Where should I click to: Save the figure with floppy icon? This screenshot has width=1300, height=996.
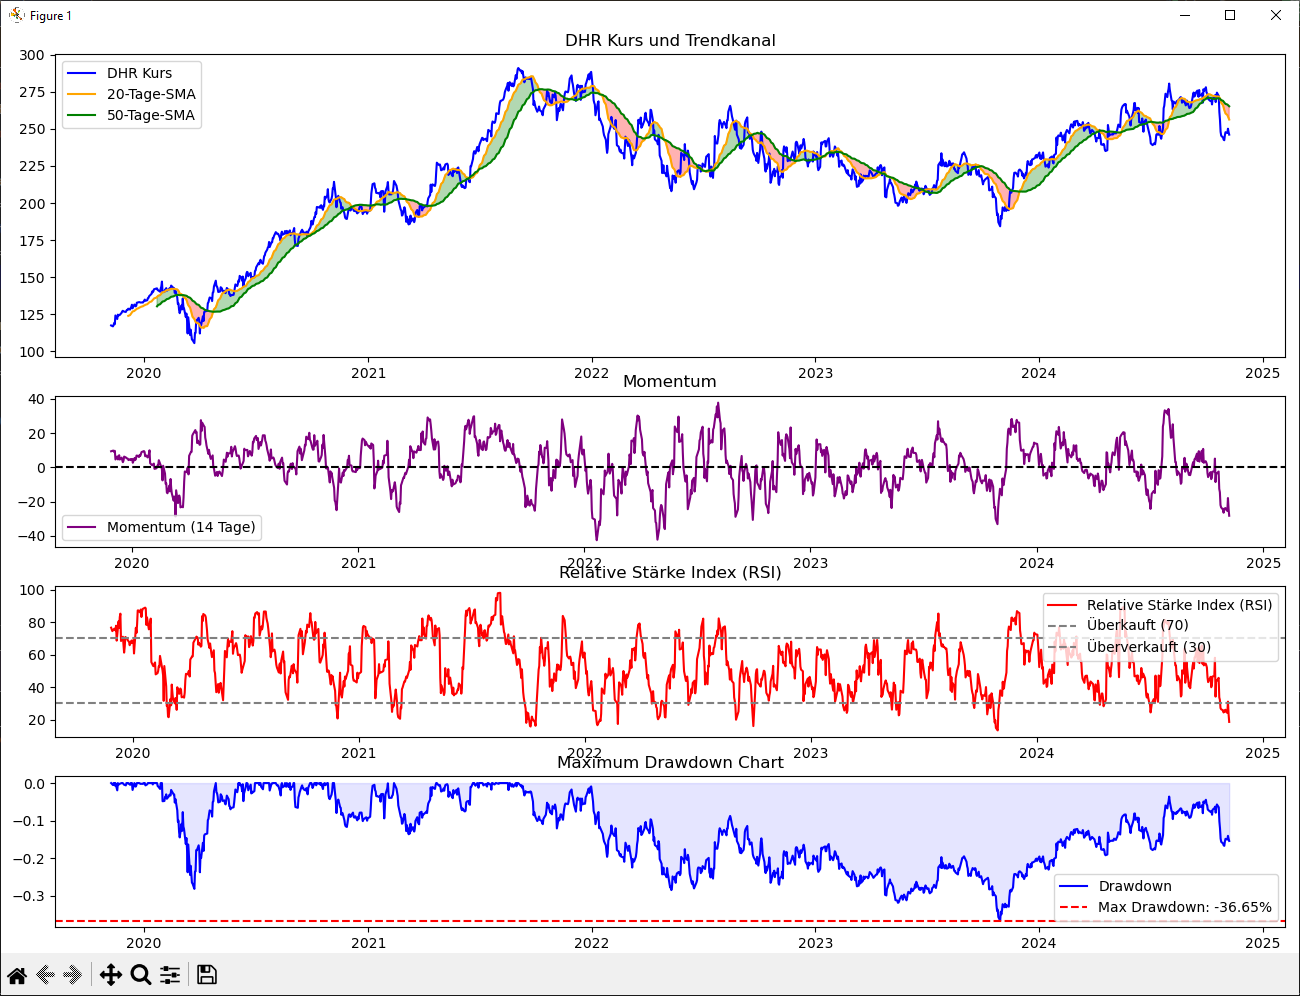click(x=207, y=975)
